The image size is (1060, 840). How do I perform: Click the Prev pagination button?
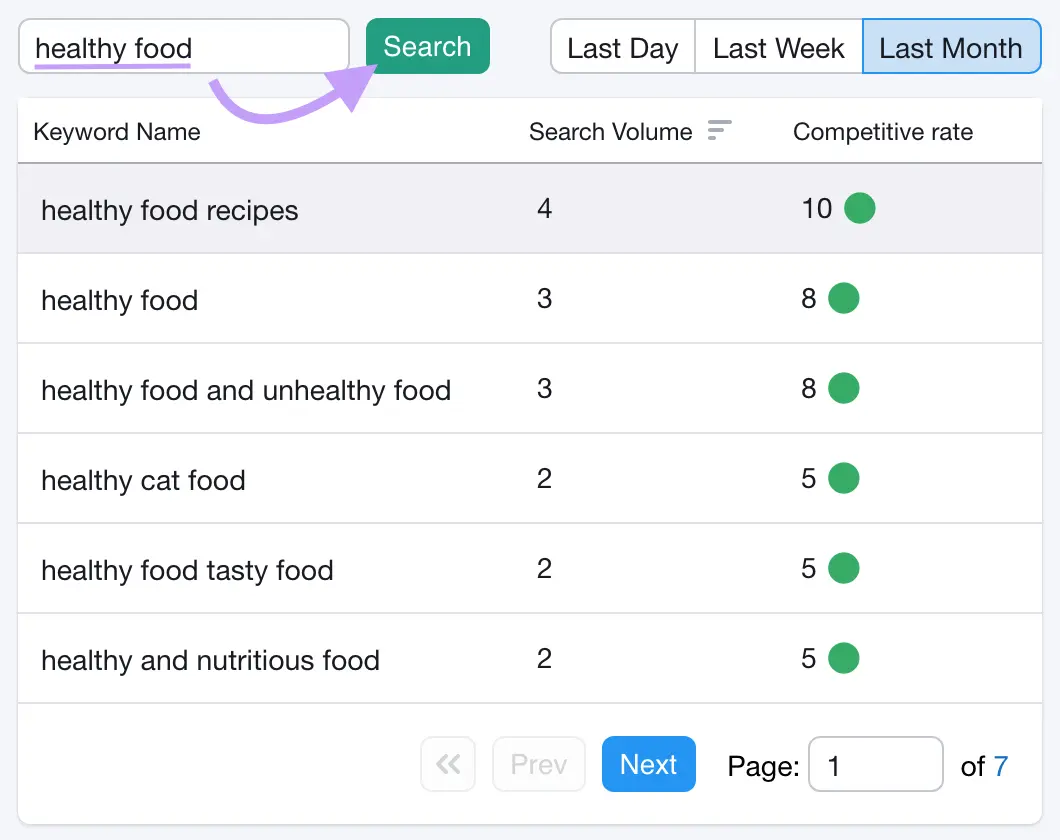[x=538, y=764]
